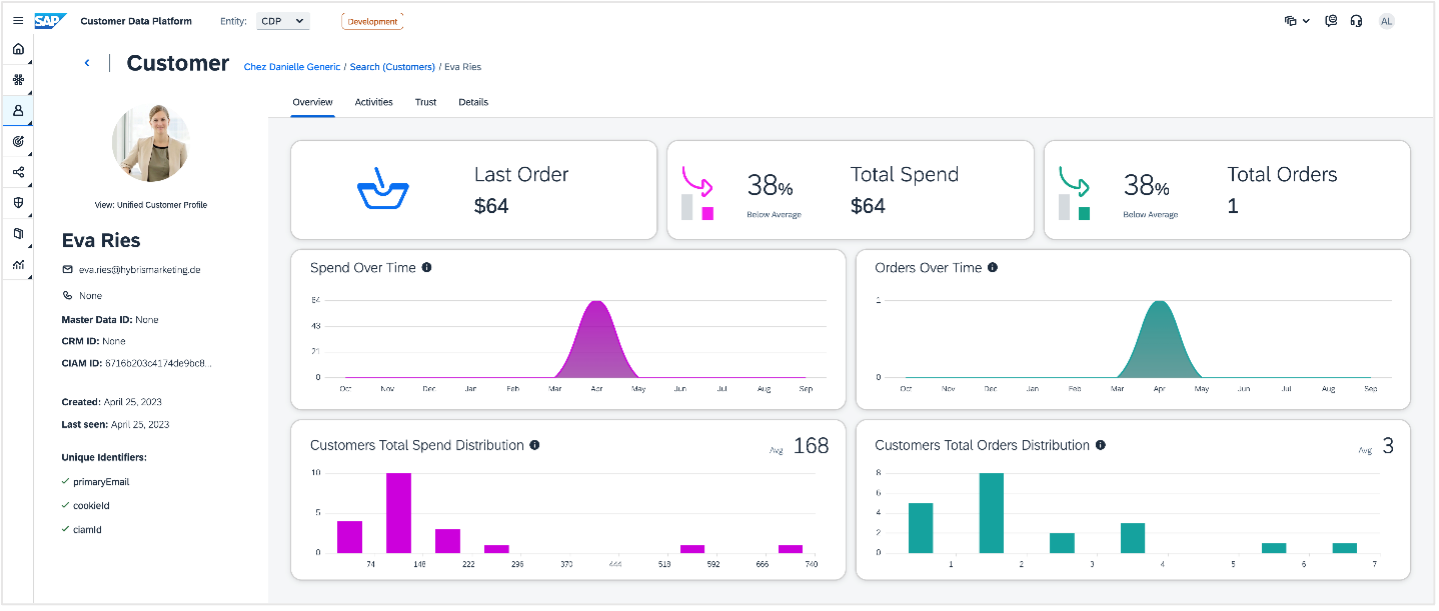The width and height of the screenshot is (1439, 611).
Task: Open the hamburger navigation menu
Action: [18, 20]
